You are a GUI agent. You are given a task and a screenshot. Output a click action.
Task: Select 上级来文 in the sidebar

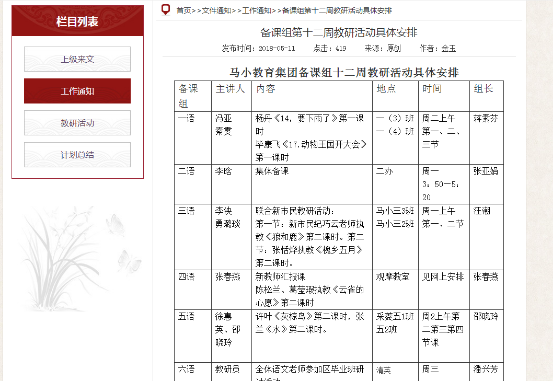point(77,59)
